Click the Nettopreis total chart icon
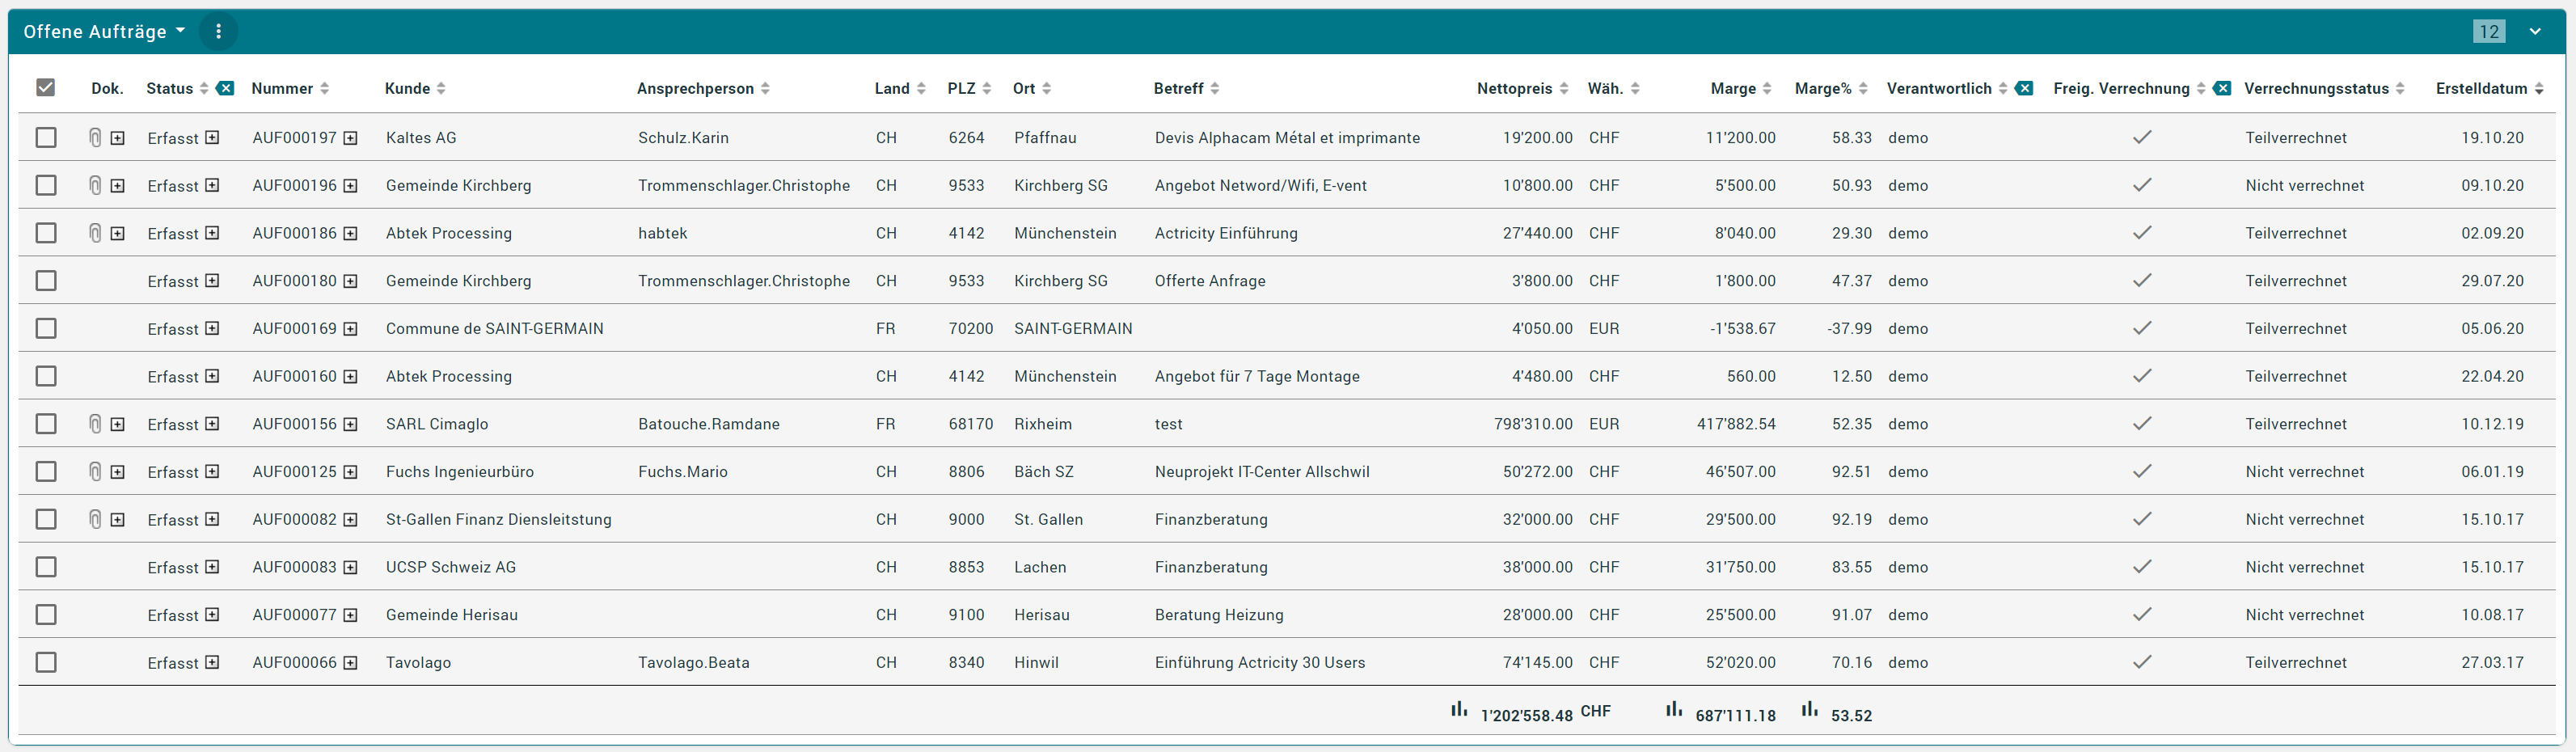 coord(1459,709)
